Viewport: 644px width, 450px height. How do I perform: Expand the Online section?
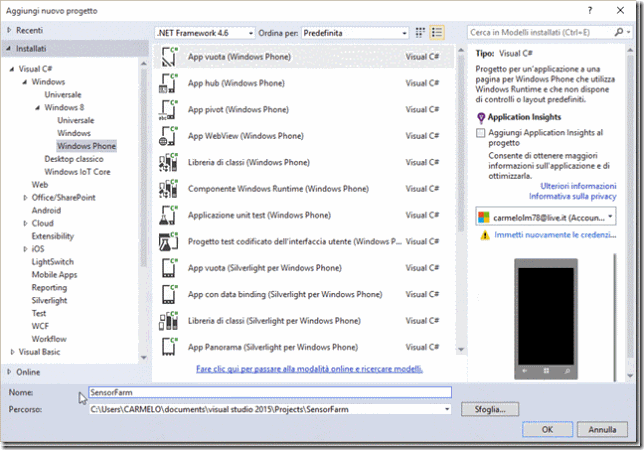pos(9,372)
